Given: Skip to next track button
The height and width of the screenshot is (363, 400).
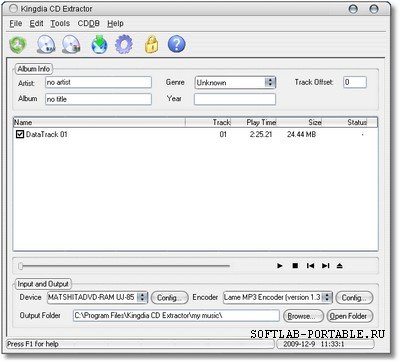Looking at the screenshot, I should click(x=326, y=266).
